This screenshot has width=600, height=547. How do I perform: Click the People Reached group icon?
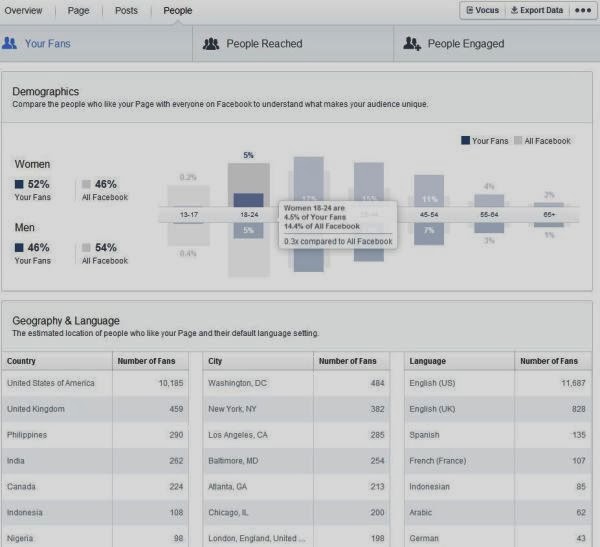211,44
